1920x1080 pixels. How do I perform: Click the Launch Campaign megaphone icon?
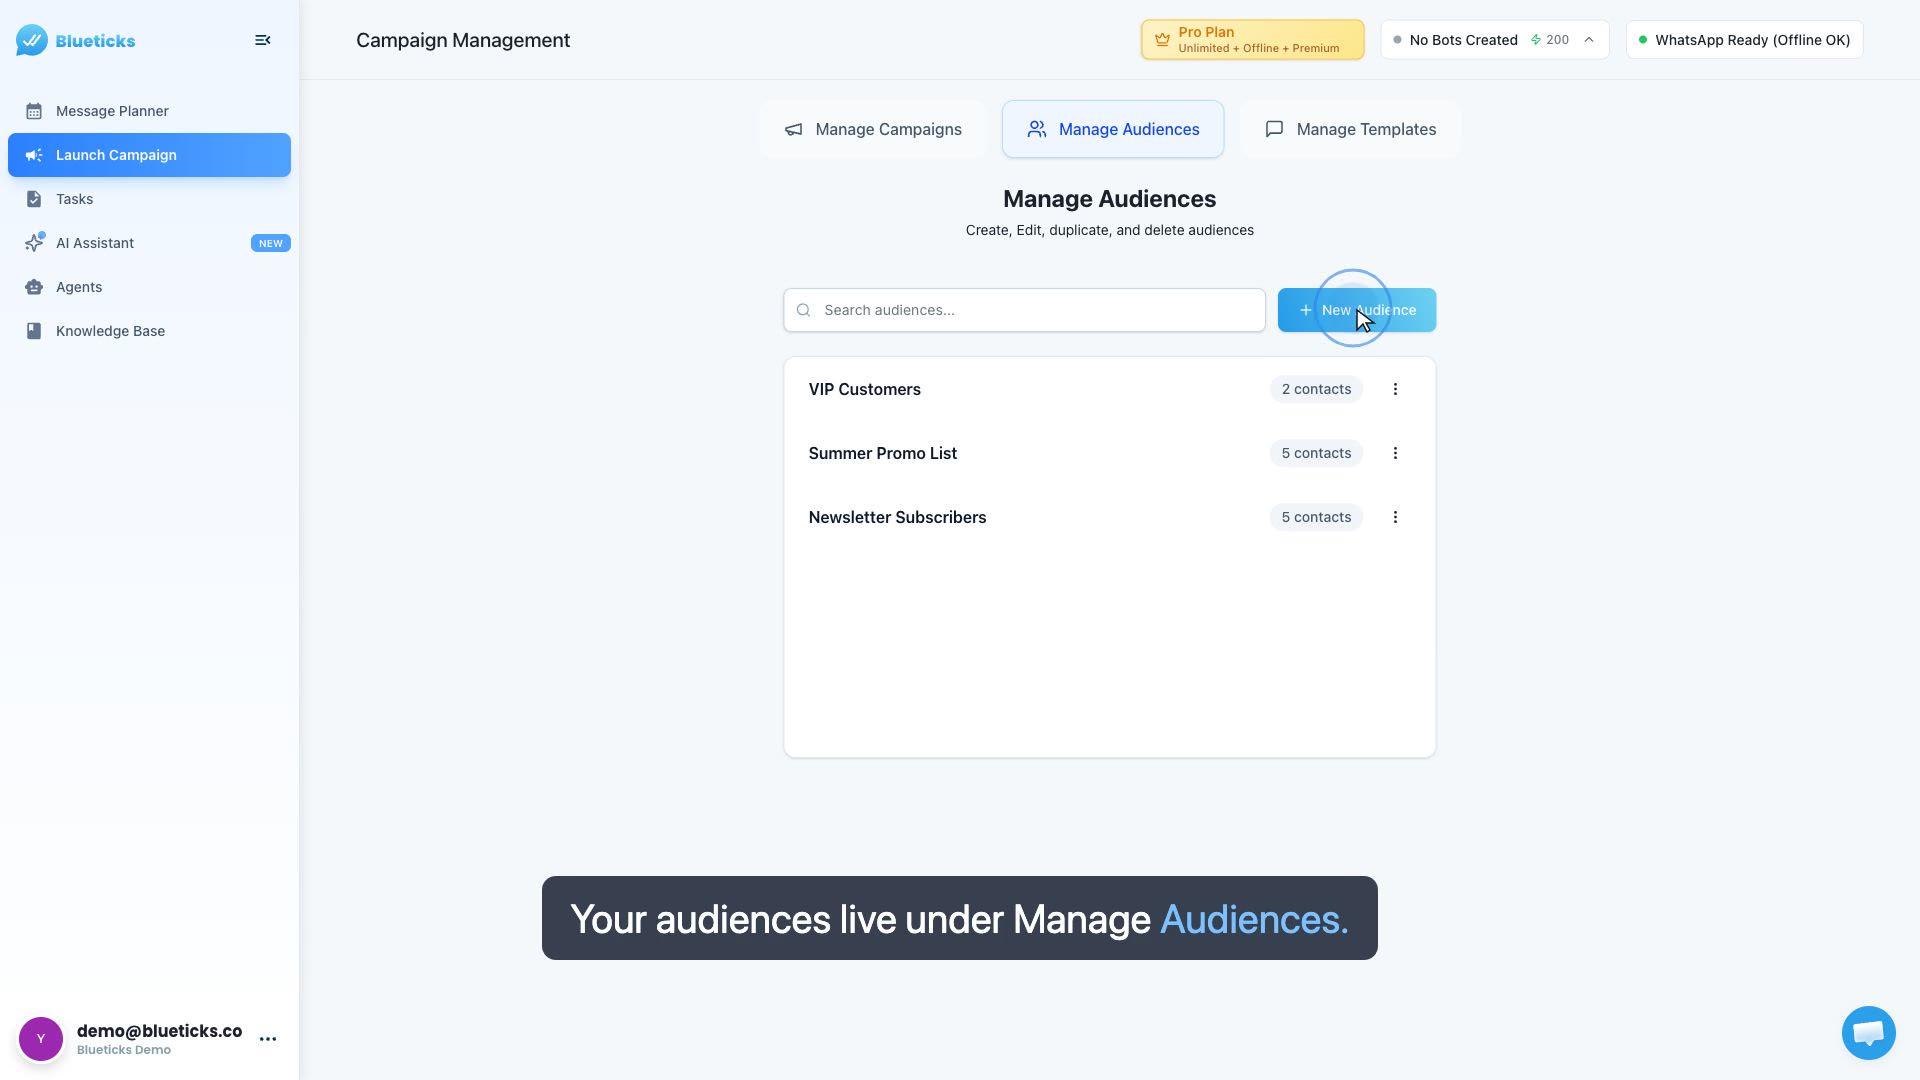click(34, 155)
